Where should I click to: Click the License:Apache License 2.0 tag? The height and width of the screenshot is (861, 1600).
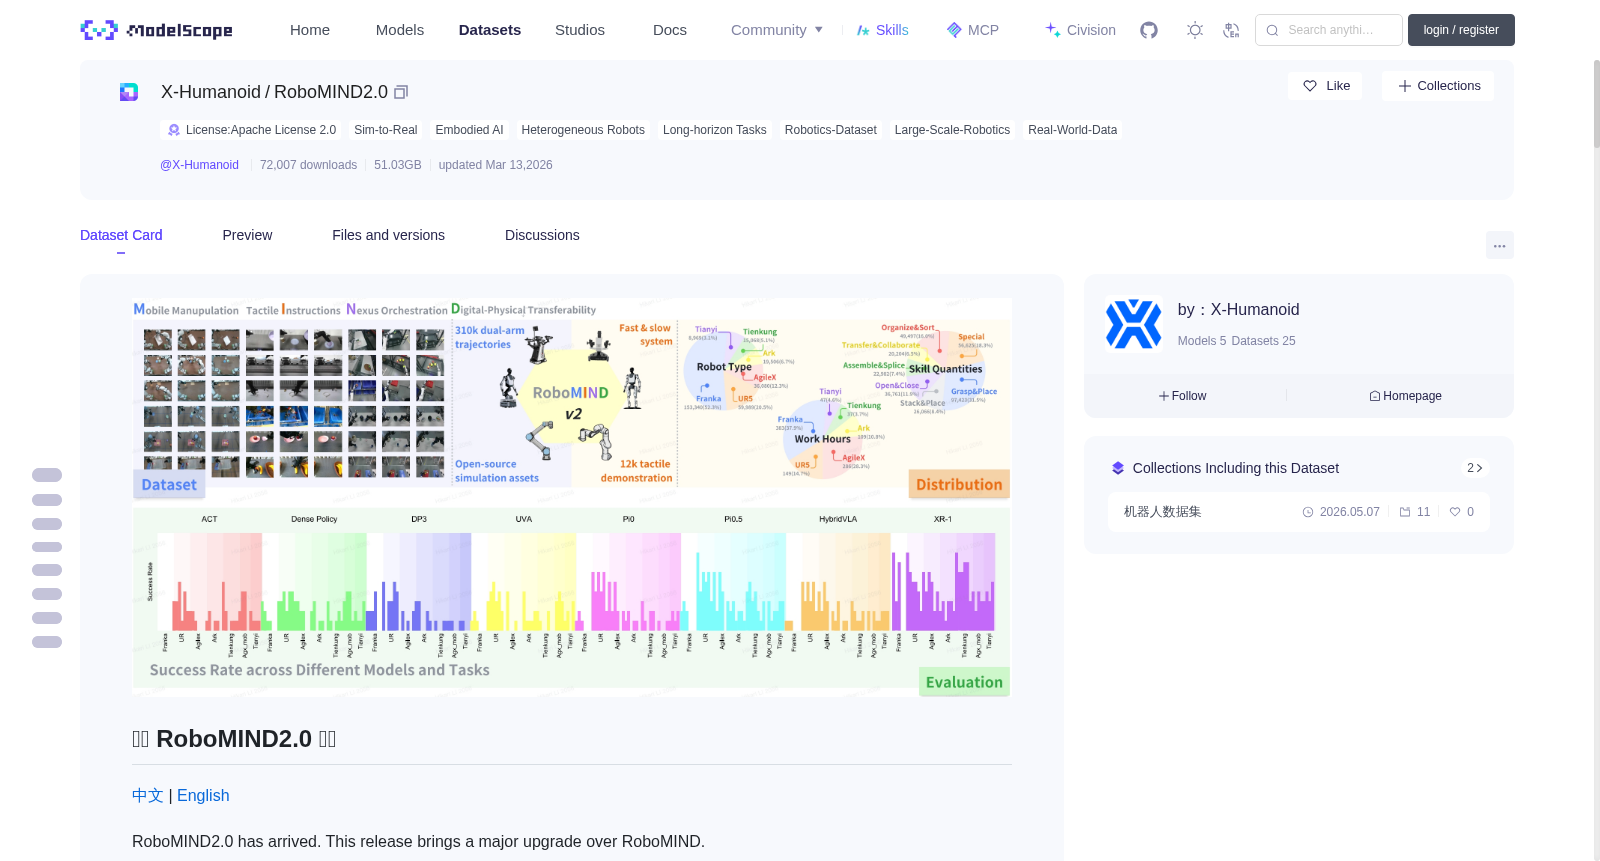pyautogui.click(x=250, y=130)
